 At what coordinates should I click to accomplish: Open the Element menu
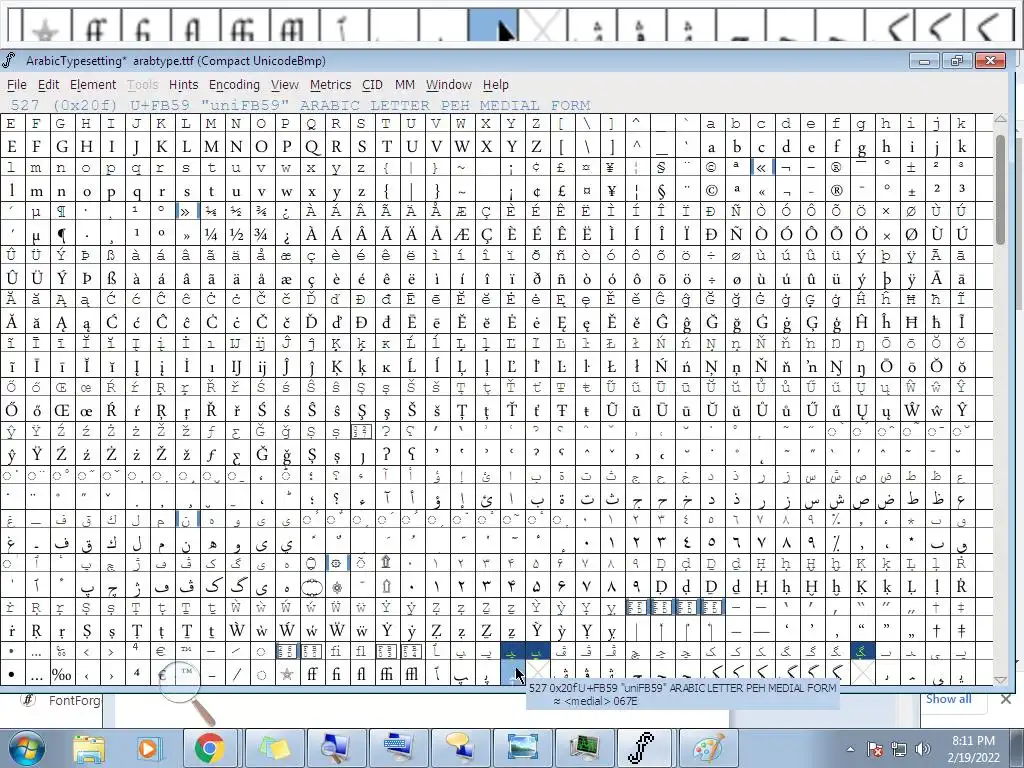(93, 84)
